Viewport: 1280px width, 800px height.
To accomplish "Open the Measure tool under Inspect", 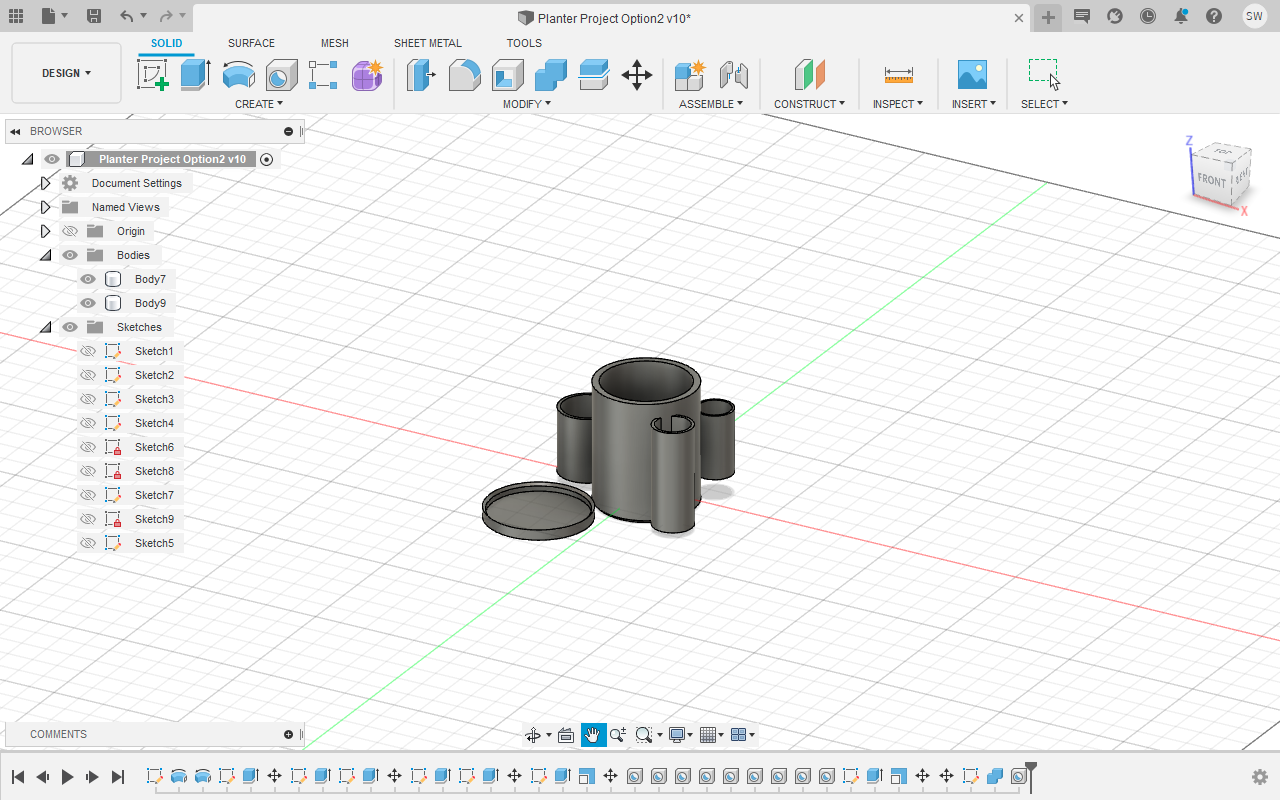I will point(897,75).
